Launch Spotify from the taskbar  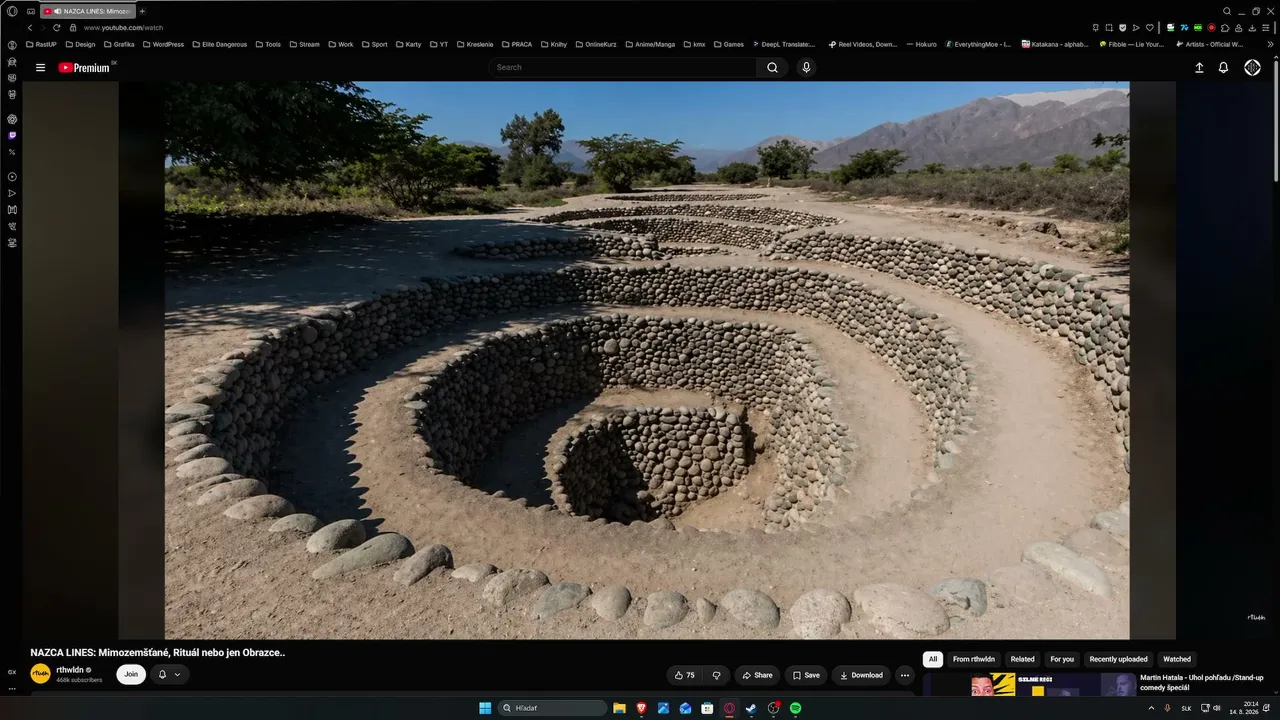[796, 708]
